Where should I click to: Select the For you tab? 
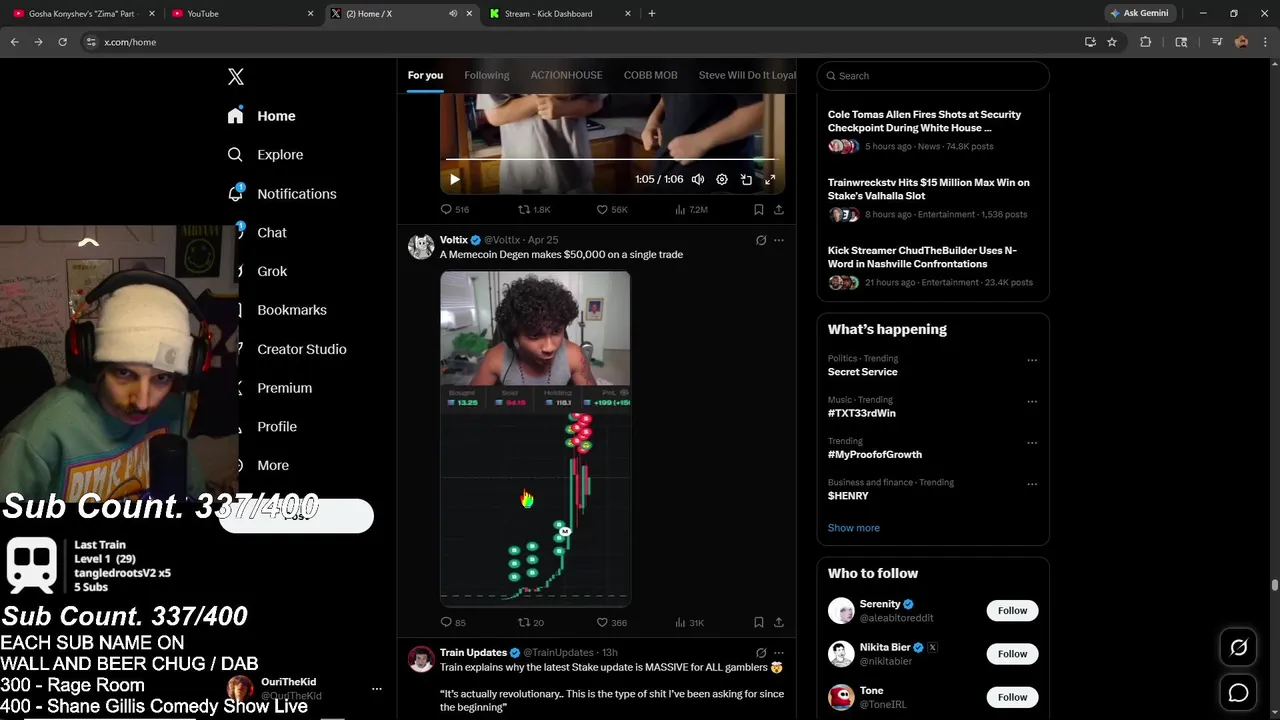click(425, 75)
